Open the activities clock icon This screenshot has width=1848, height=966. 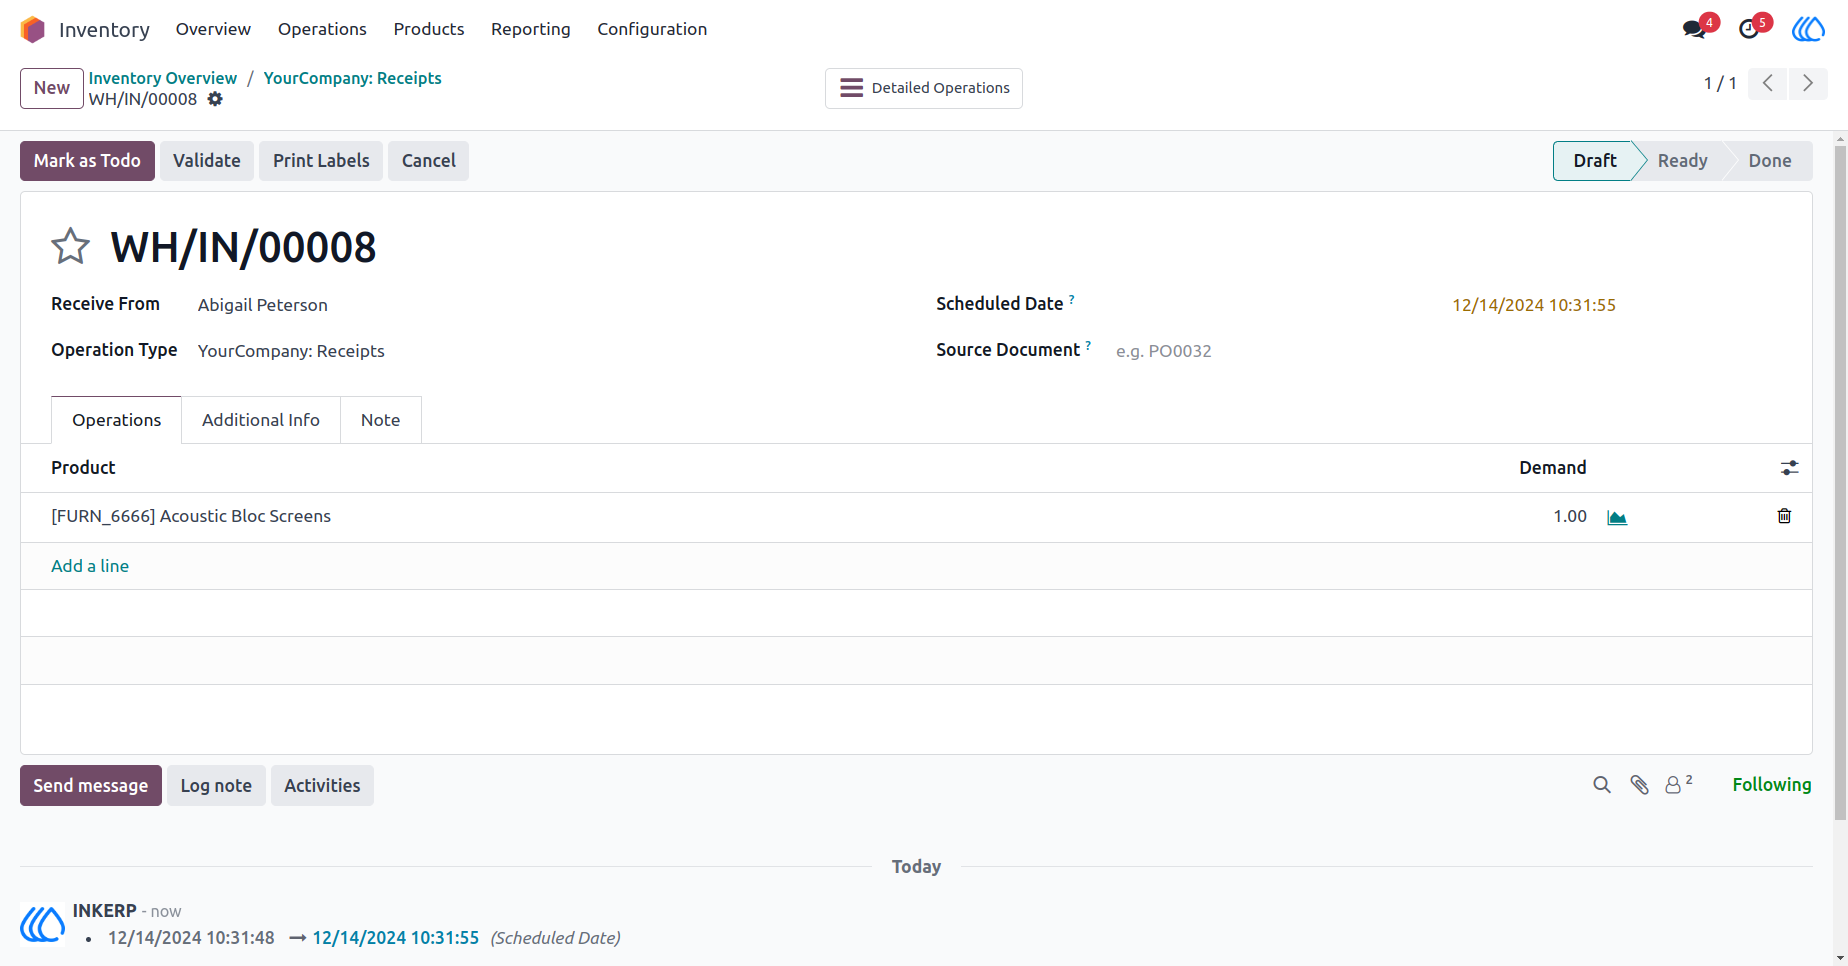tap(1749, 29)
